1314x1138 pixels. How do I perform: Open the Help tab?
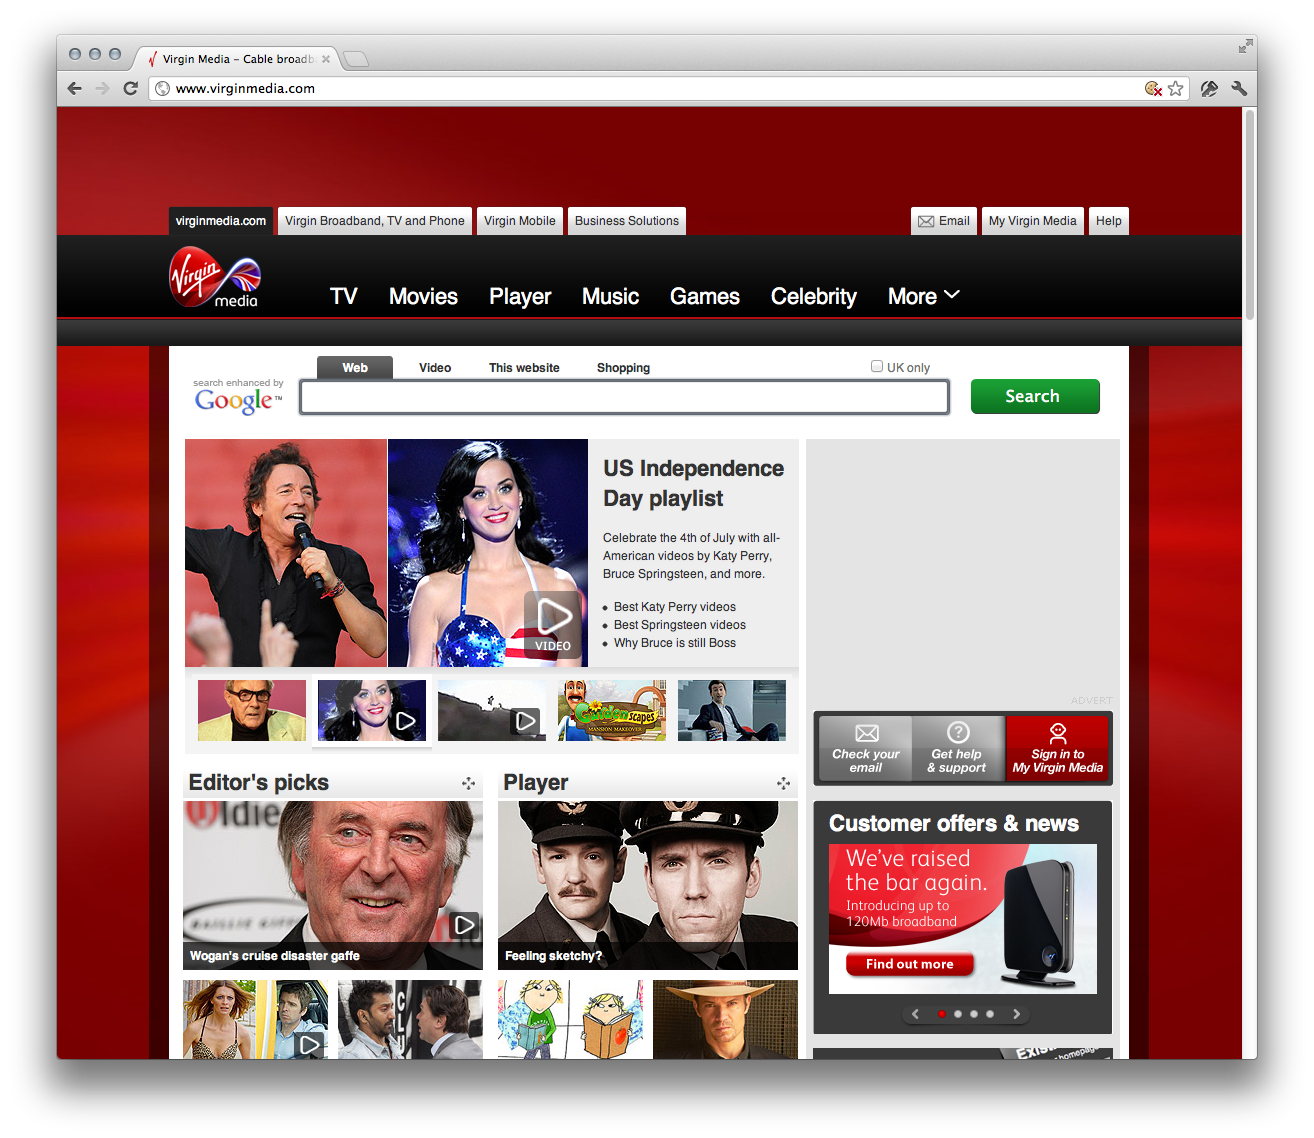point(1109,221)
